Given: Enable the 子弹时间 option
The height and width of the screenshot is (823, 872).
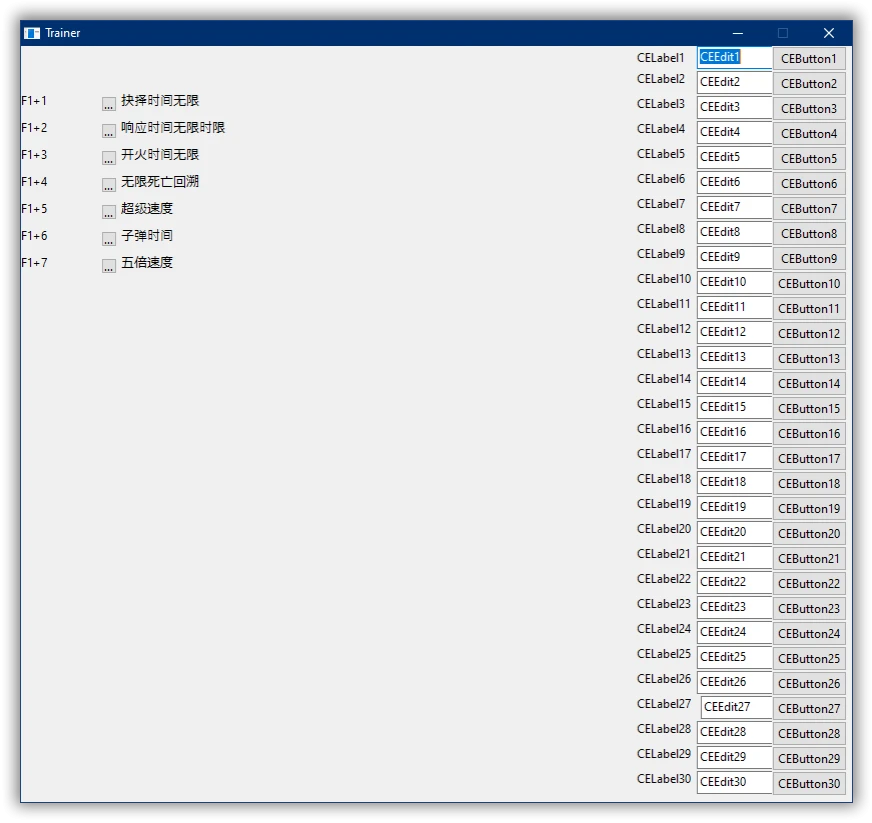Looking at the screenshot, I should point(108,239).
